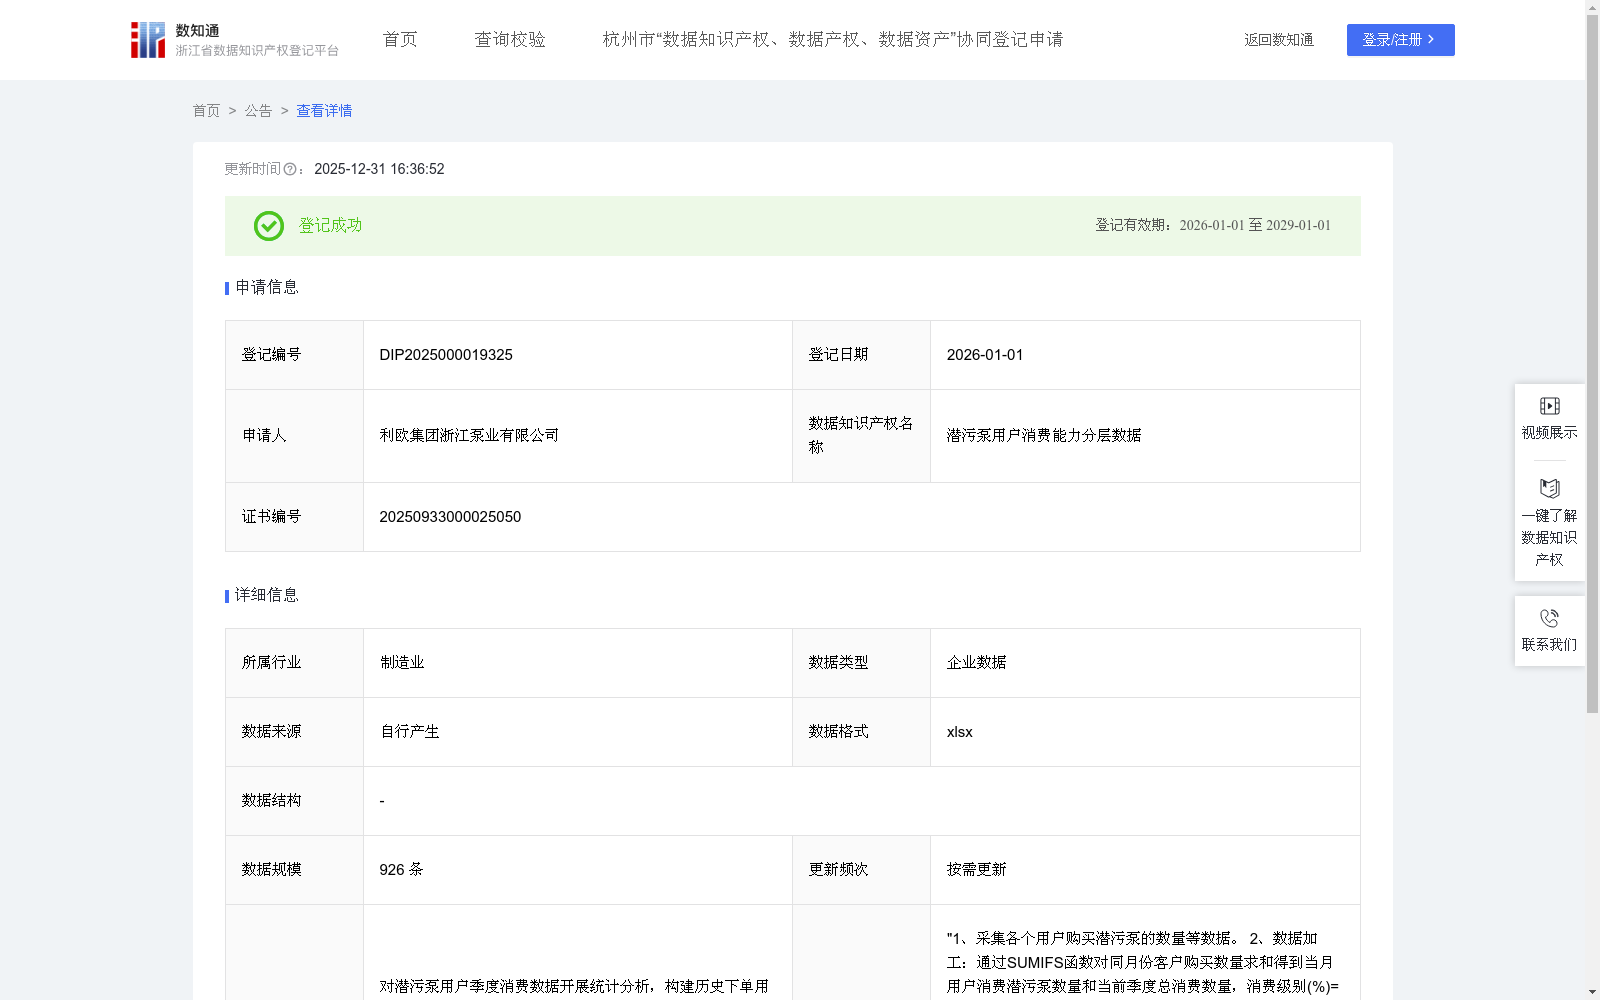The height and width of the screenshot is (1000, 1600).
Task: Open the 首页 navigation menu item
Action: click(400, 40)
